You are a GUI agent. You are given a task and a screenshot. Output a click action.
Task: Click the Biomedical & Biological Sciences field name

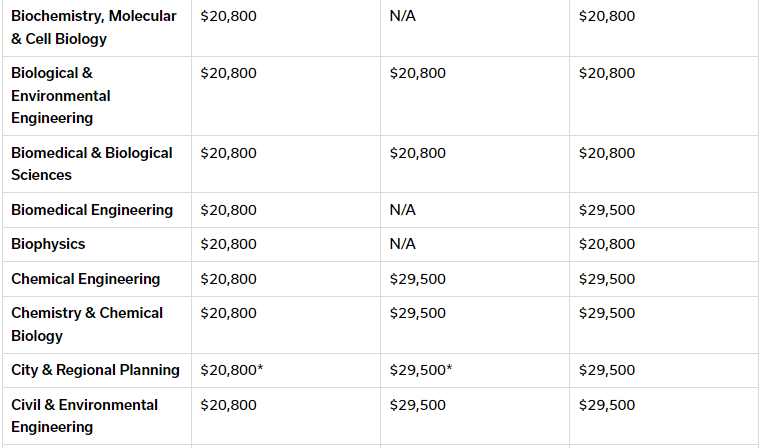coord(92,164)
